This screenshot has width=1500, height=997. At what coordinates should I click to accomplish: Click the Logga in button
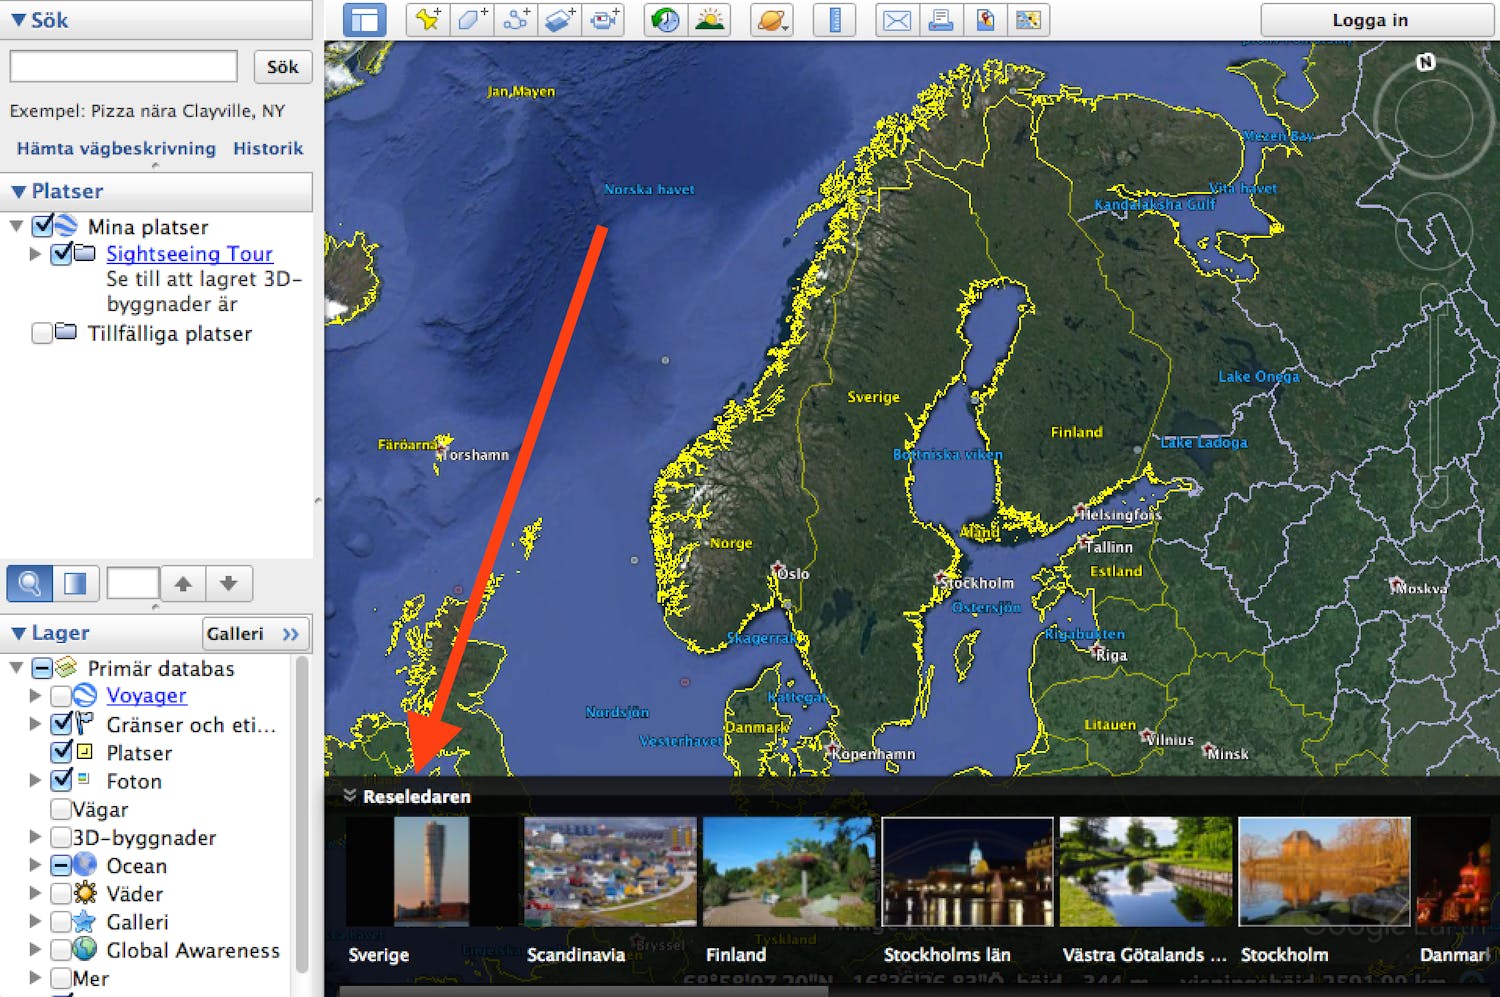[1369, 20]
